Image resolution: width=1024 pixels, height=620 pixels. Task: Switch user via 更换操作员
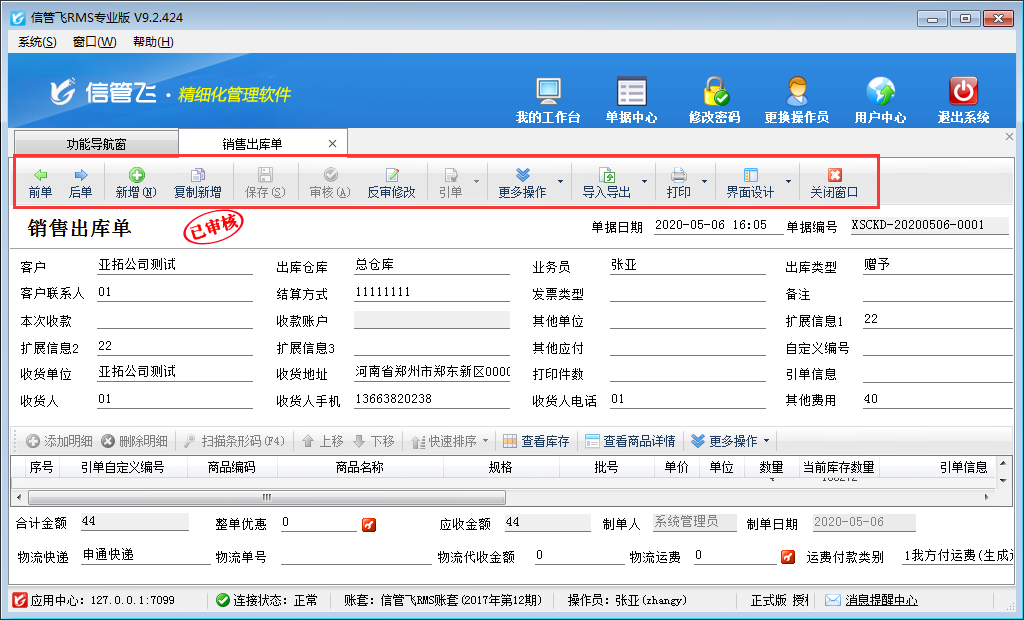click(796, 101)
